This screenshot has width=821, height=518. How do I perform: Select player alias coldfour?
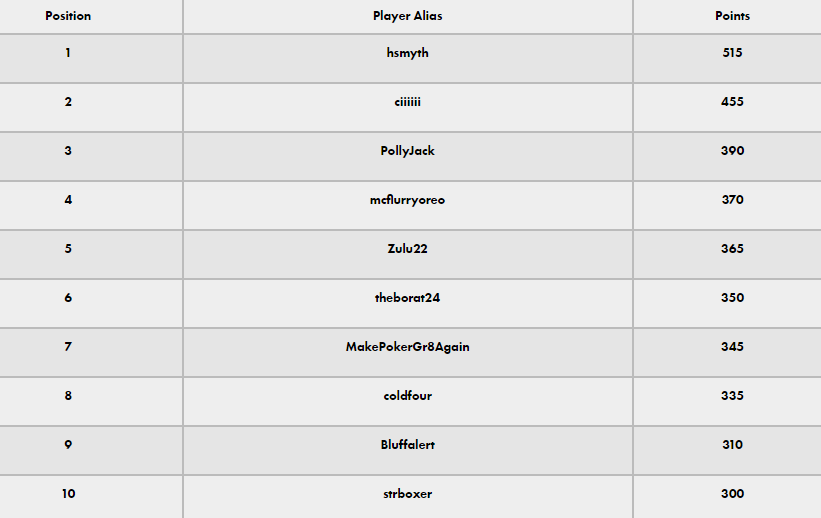(x=407, y=396)
